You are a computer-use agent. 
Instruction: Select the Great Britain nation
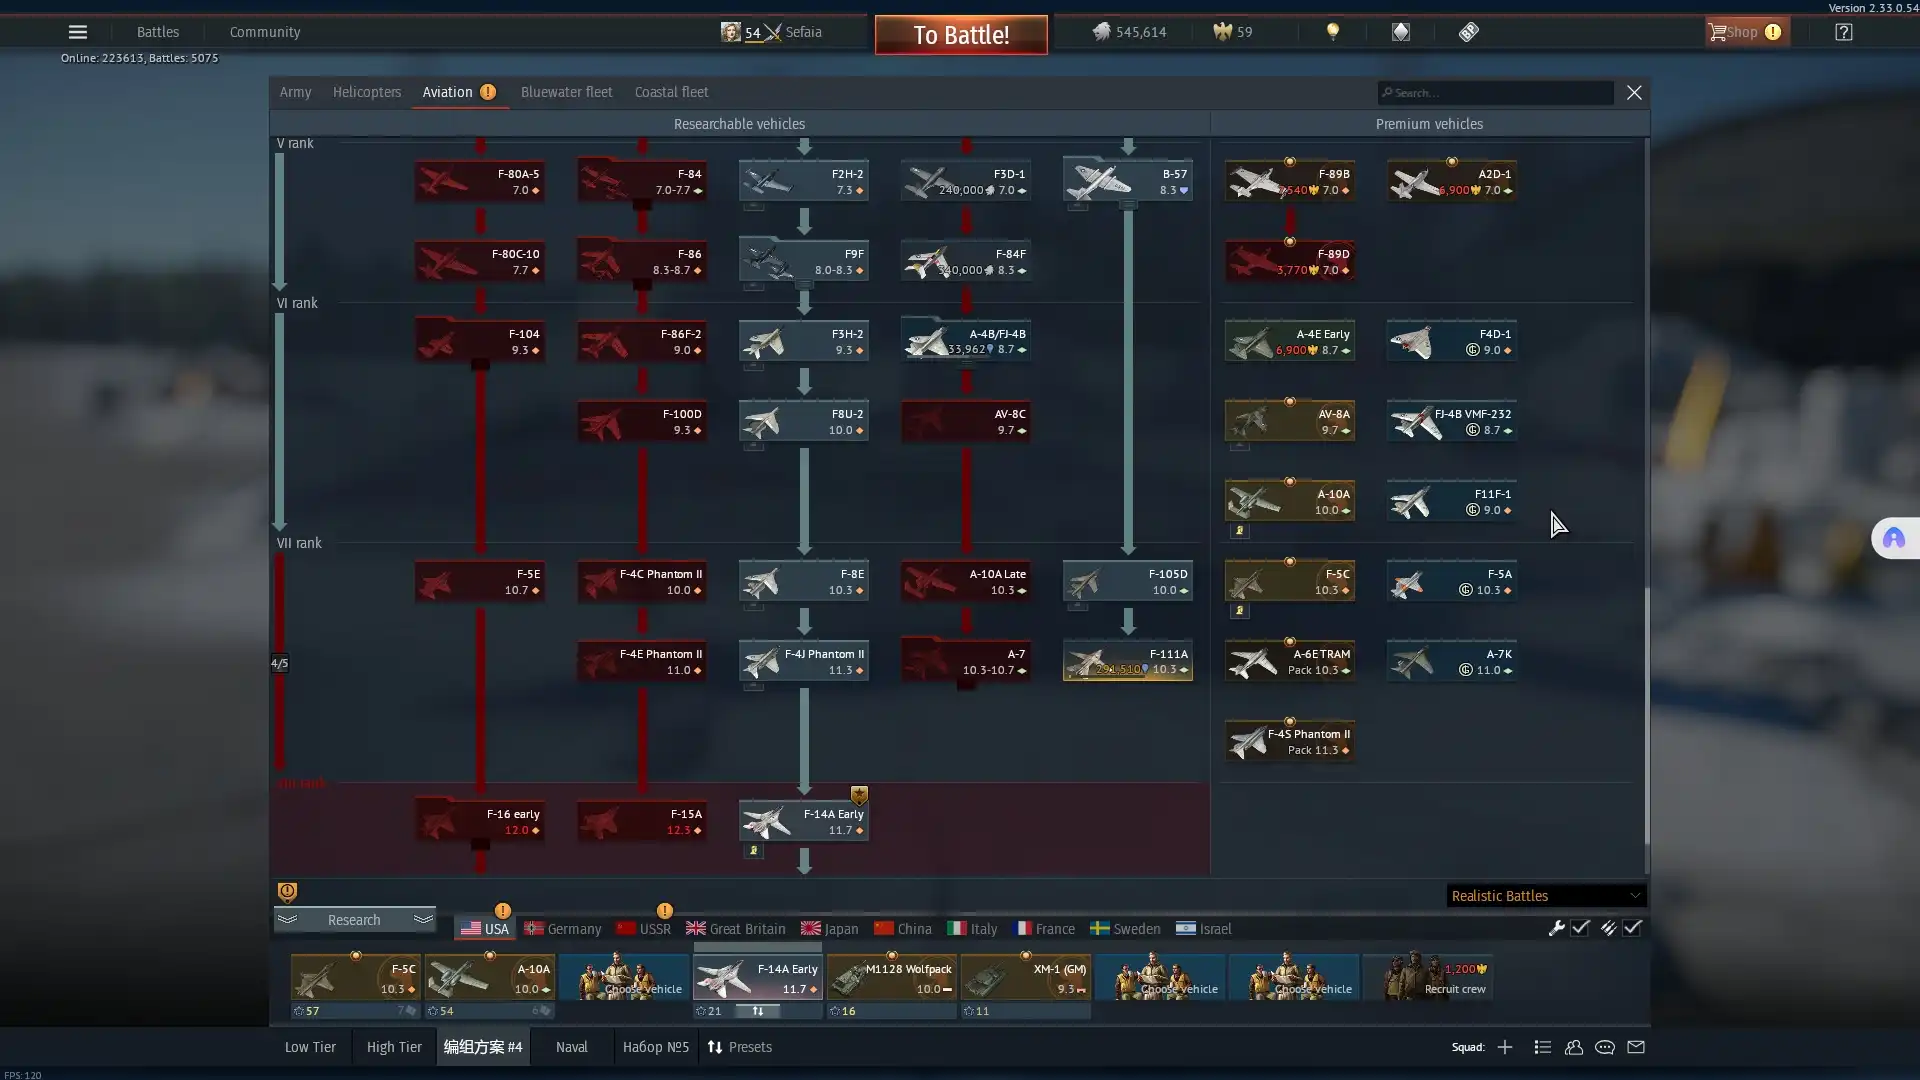tap(735, 929)
